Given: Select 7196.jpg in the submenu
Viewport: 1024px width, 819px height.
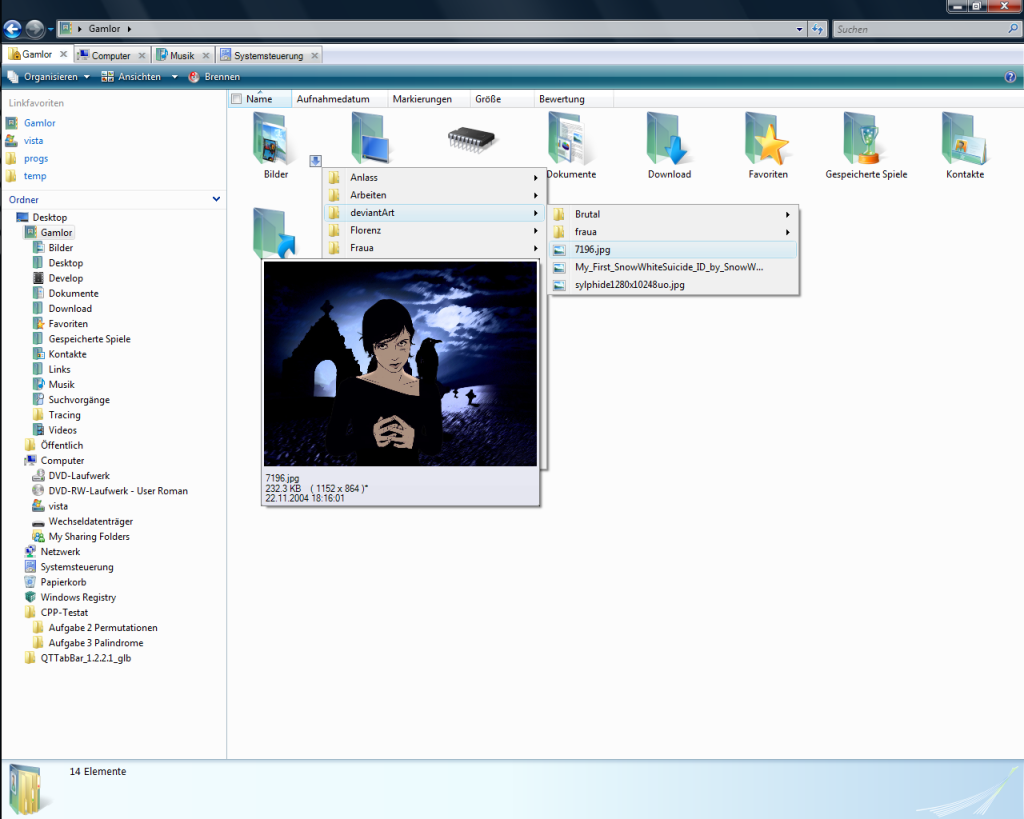Looking at the screenshot, I should [673, 249].
